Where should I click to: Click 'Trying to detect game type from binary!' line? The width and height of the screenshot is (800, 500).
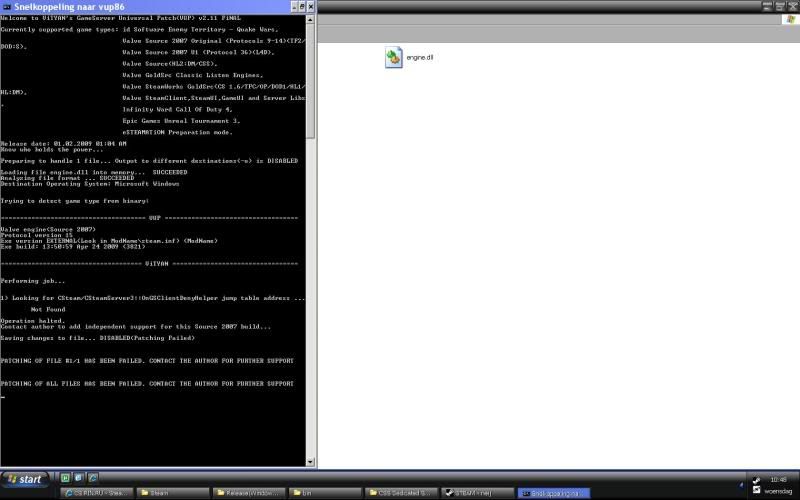[74, 201]
